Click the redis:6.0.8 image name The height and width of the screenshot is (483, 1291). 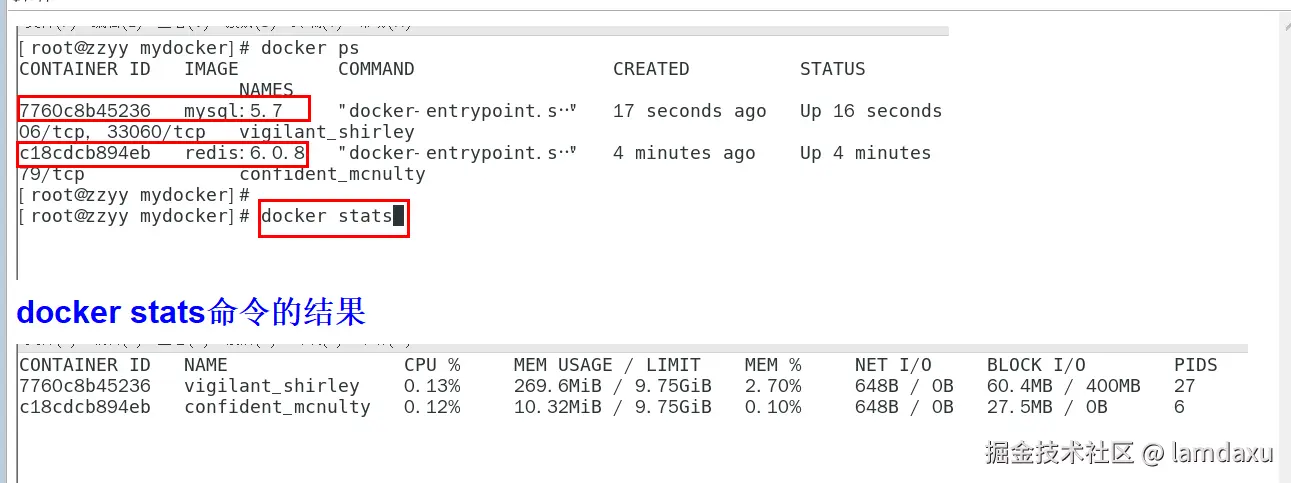point(244,153)
